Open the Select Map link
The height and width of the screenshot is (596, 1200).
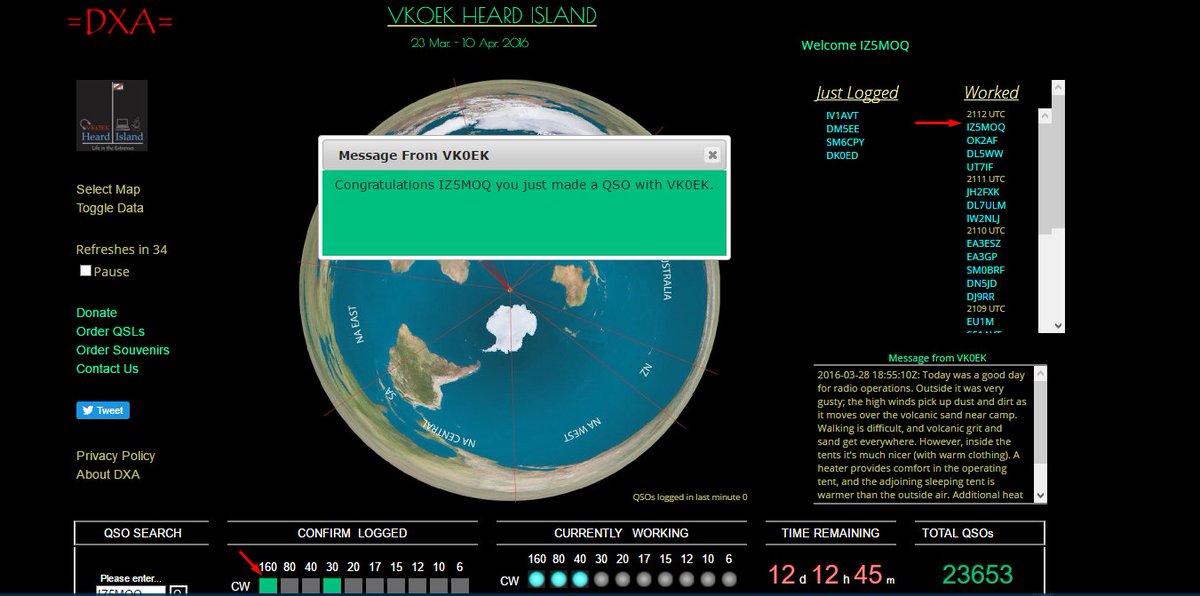[x=108, y=189]
